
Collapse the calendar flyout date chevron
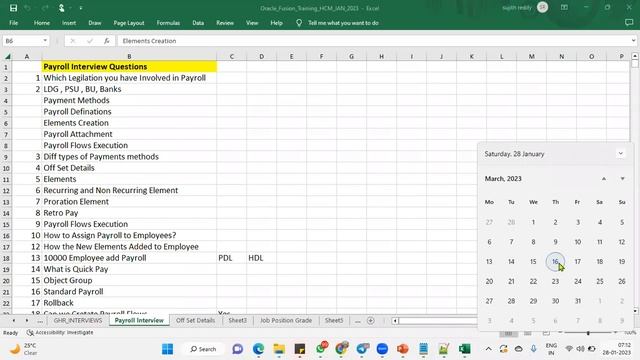[x=620, y=153]
